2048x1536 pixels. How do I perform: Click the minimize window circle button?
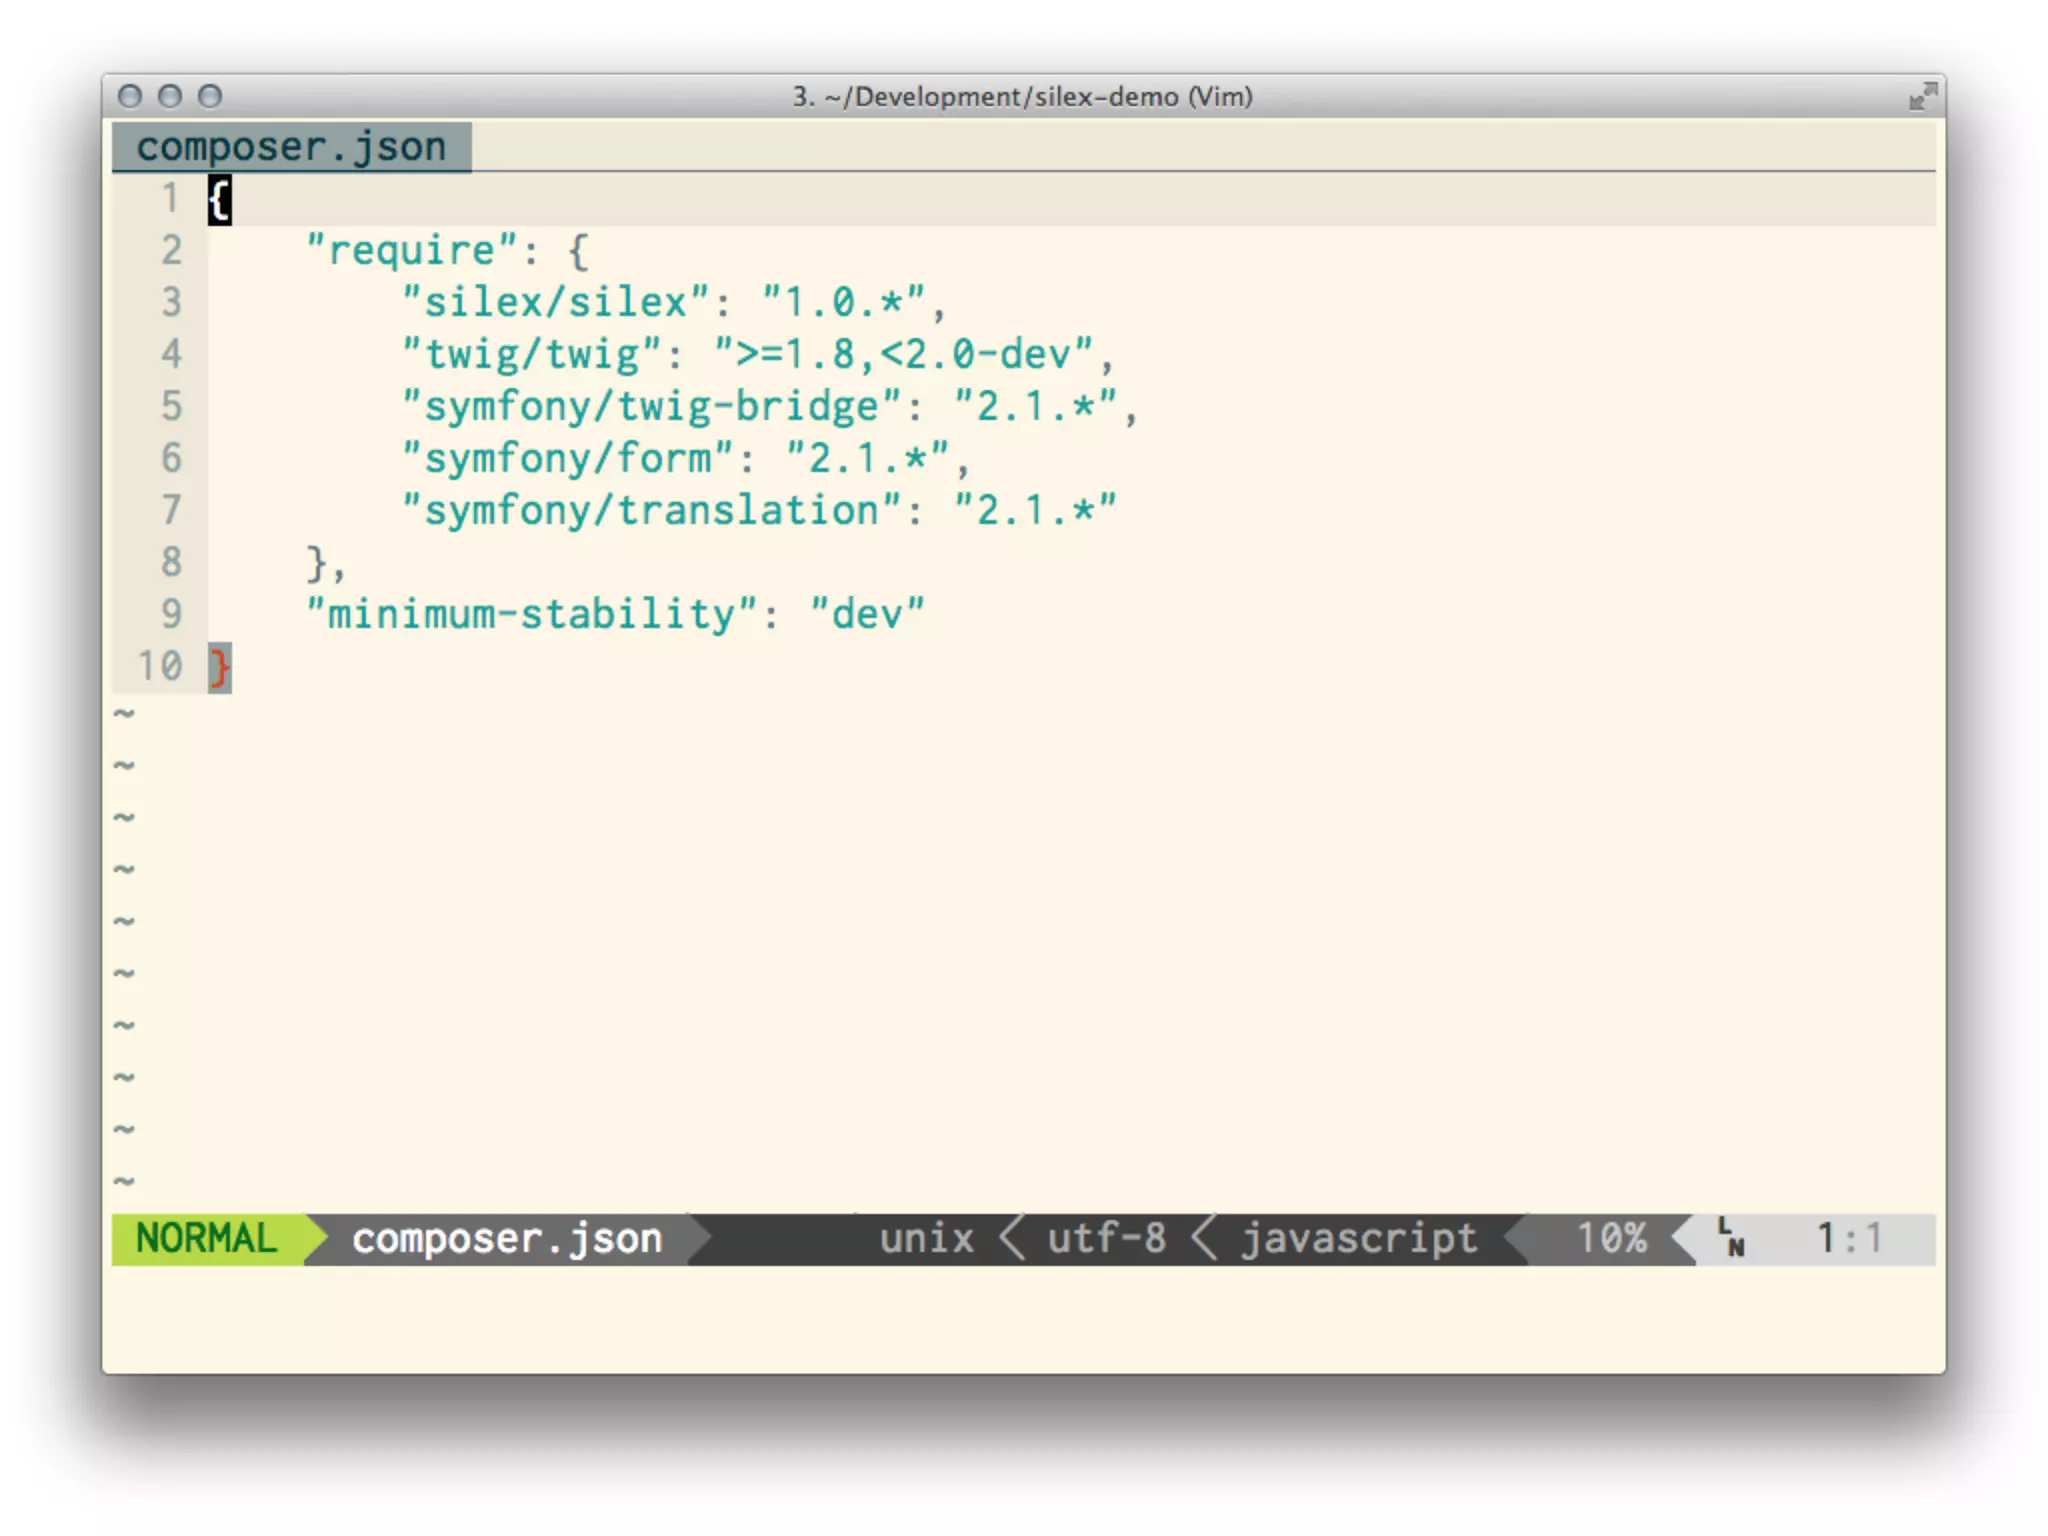(170, 96)
